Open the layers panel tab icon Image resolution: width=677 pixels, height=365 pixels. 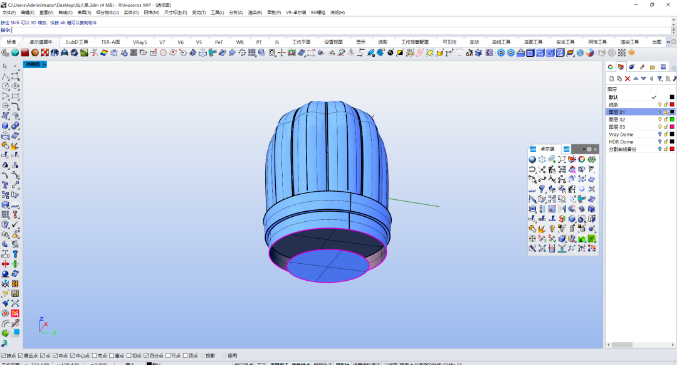tap(621, 67)
